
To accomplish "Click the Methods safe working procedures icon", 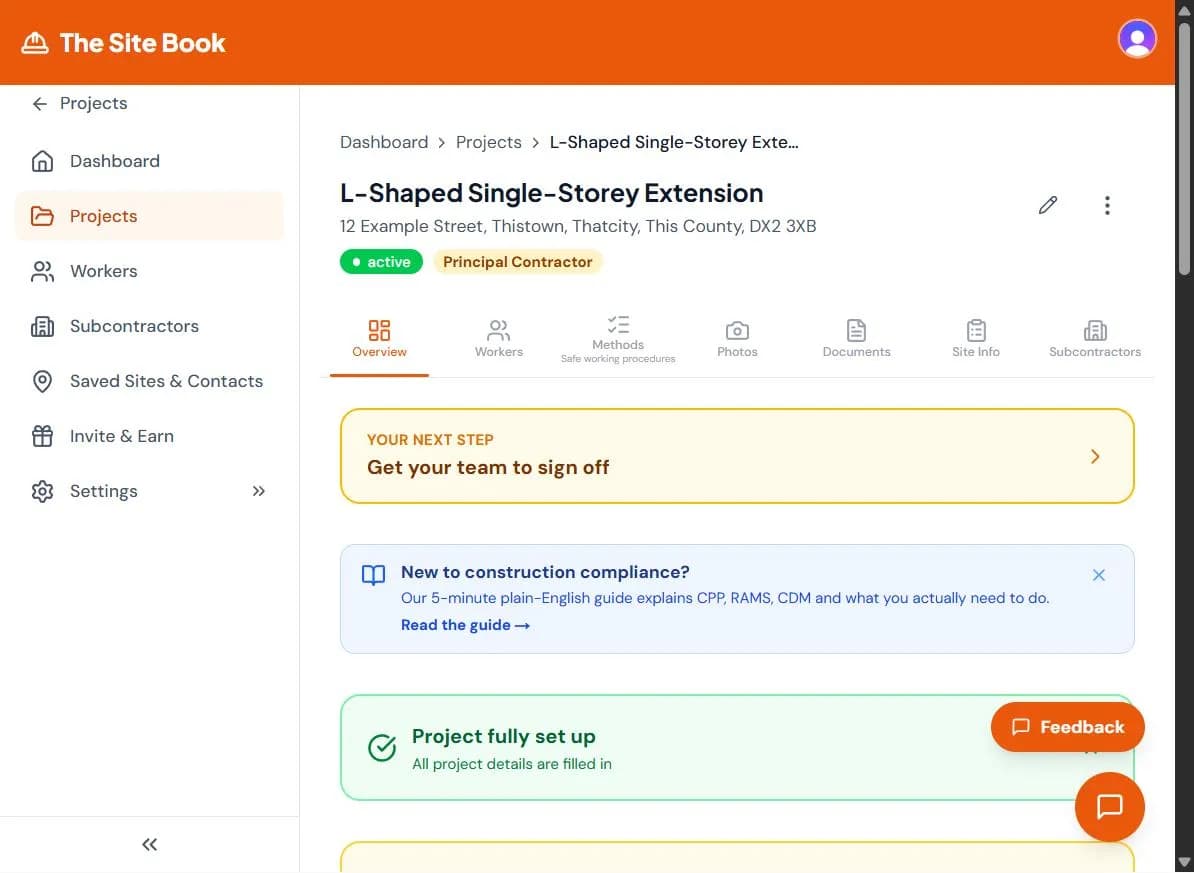I will click(x=617, y=322).
